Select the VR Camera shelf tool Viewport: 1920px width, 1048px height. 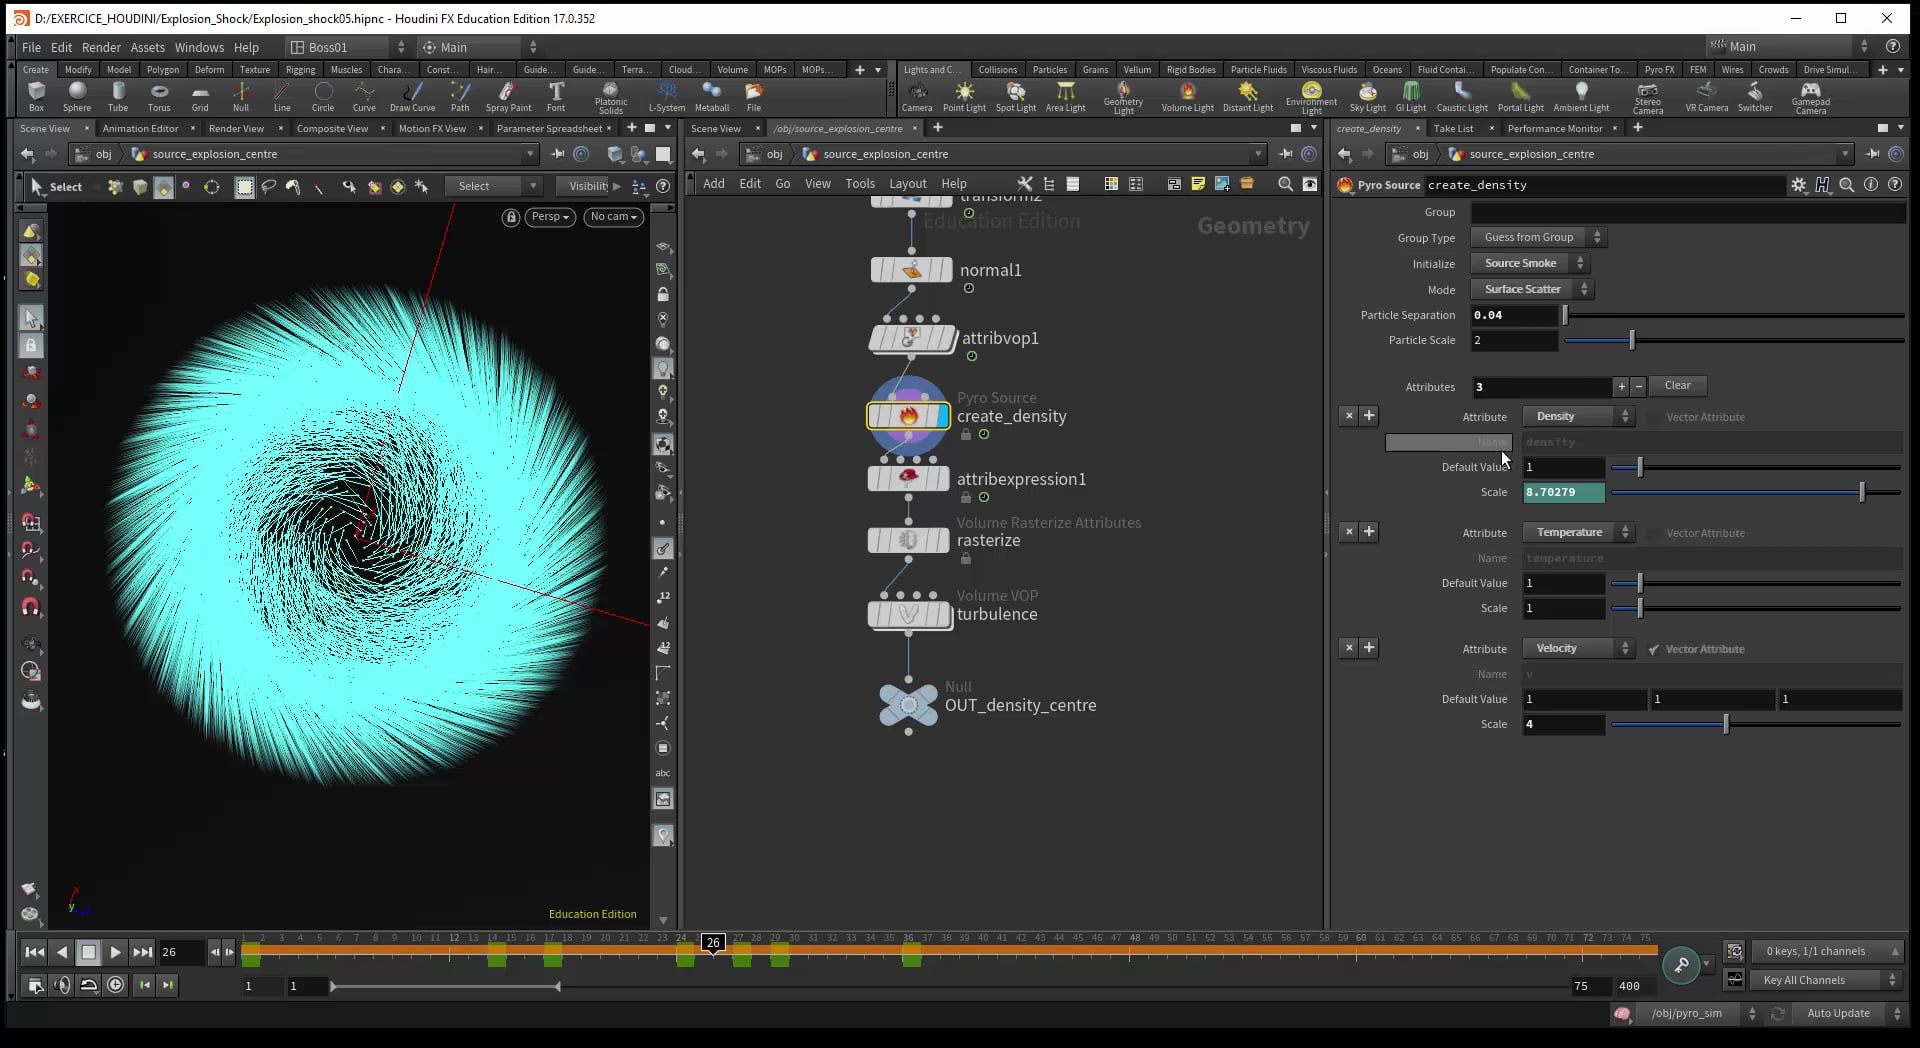tap(1706, 97)
